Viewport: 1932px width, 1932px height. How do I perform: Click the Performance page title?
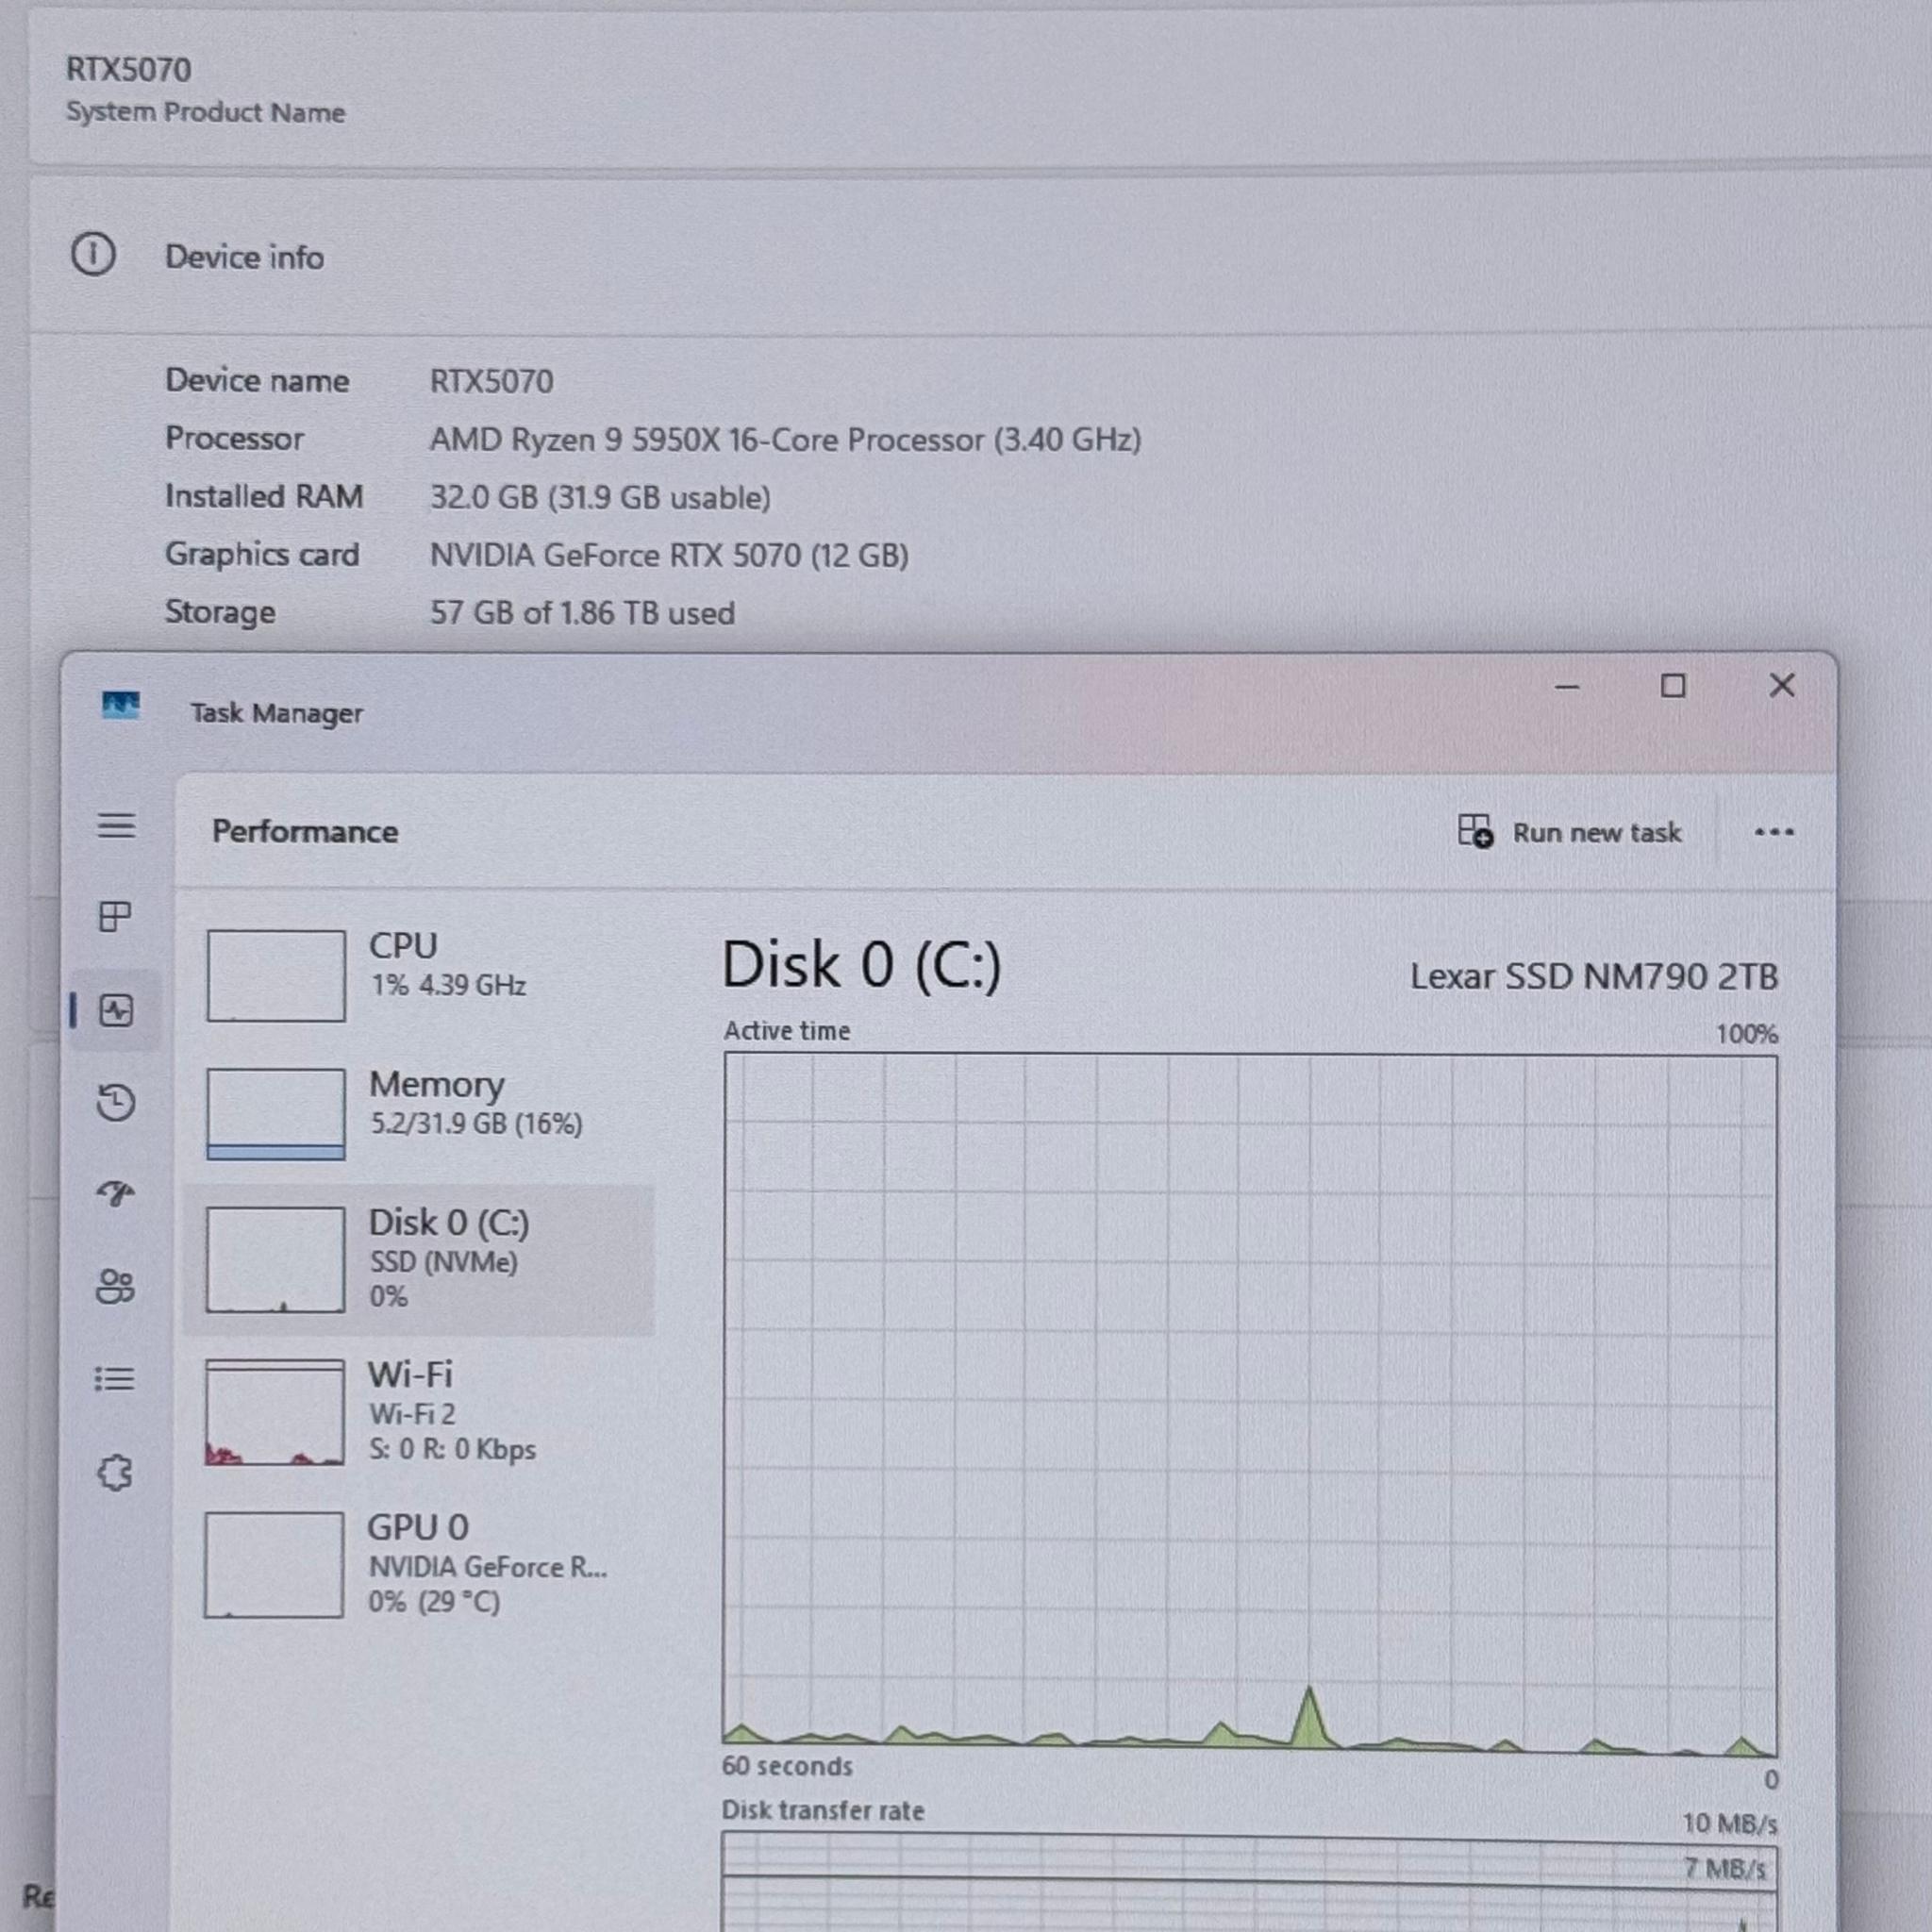305,832
